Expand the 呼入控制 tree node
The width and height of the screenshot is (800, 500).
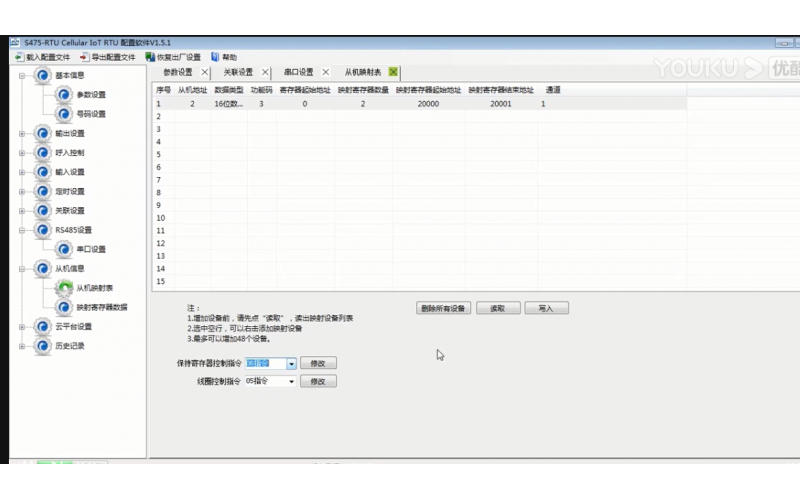[x=22, y=153]
